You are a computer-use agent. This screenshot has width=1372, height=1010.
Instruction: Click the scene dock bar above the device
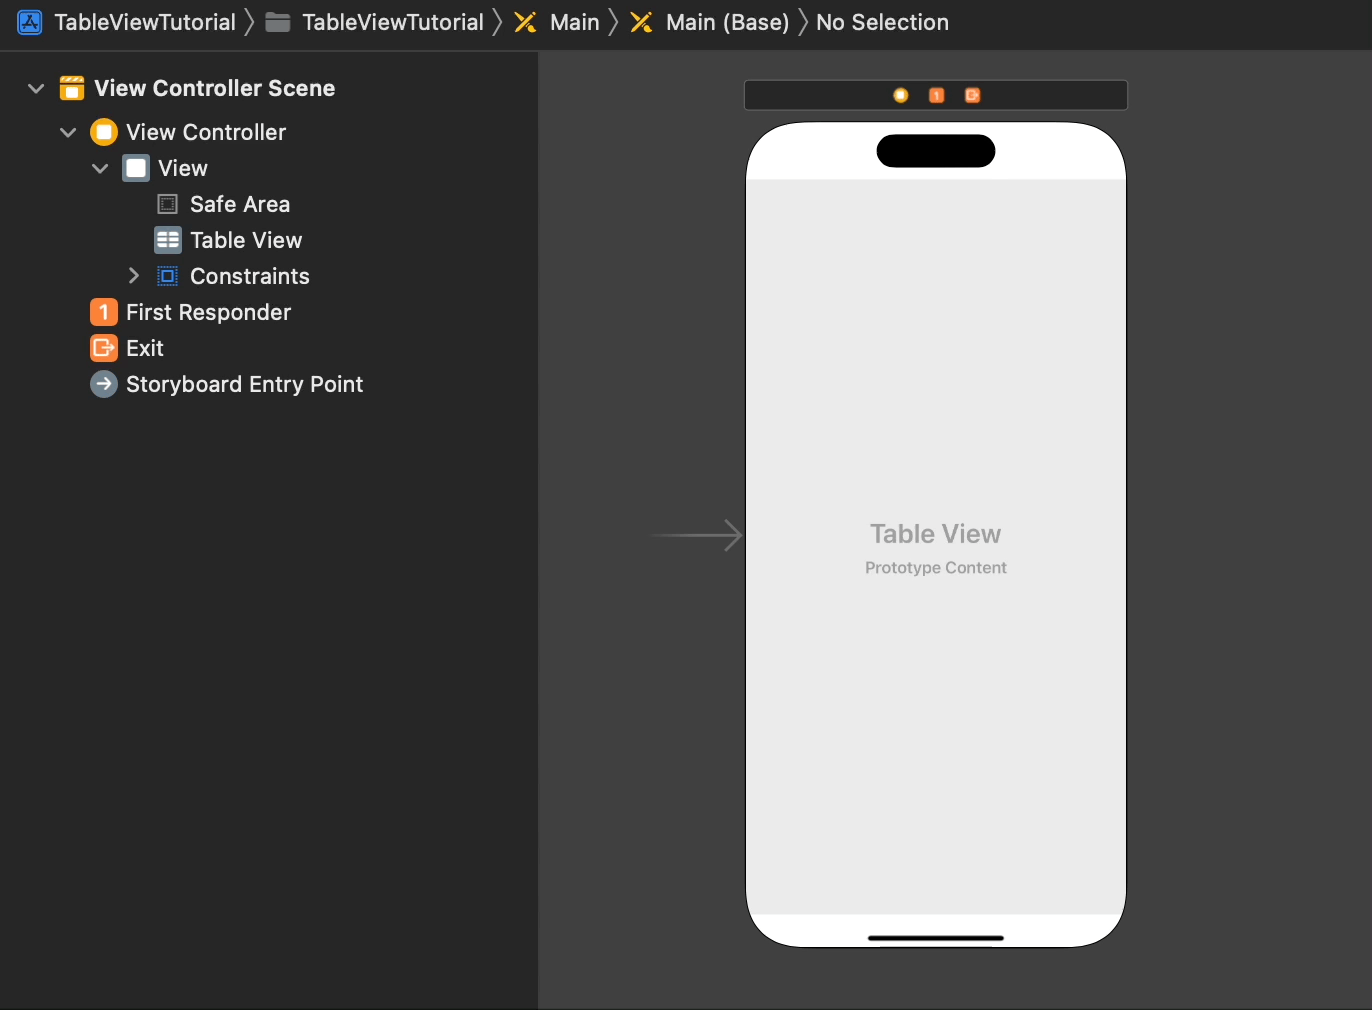(936, 95)
